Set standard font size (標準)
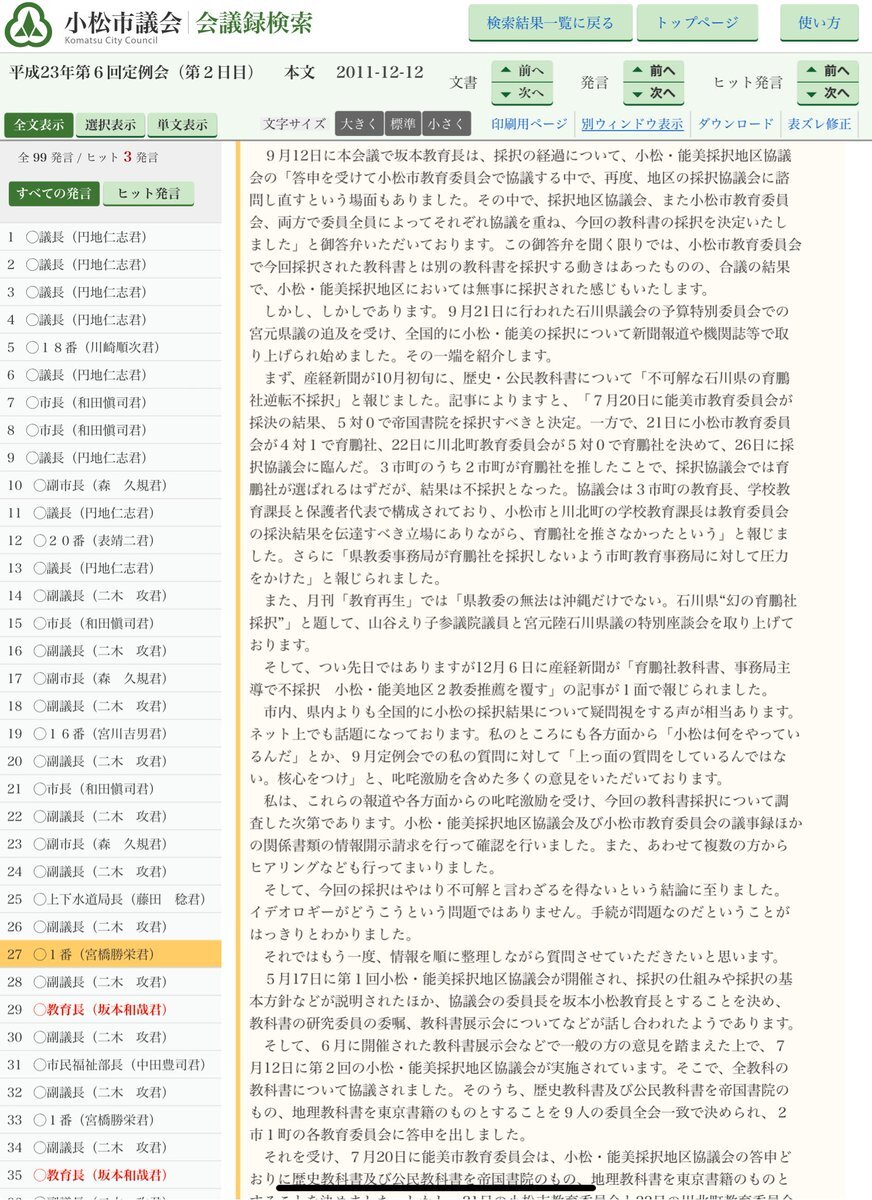 coord(402,124)
